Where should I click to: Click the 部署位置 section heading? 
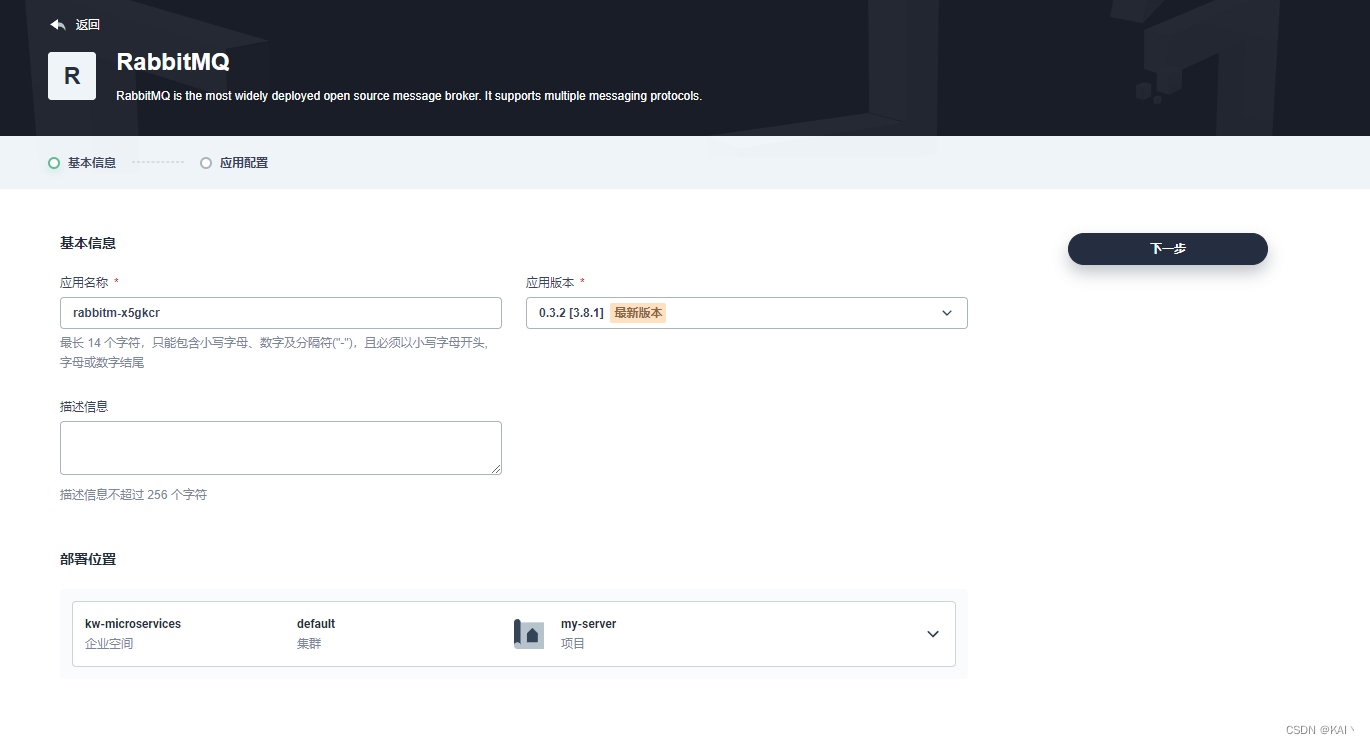(x=88, y=559)
